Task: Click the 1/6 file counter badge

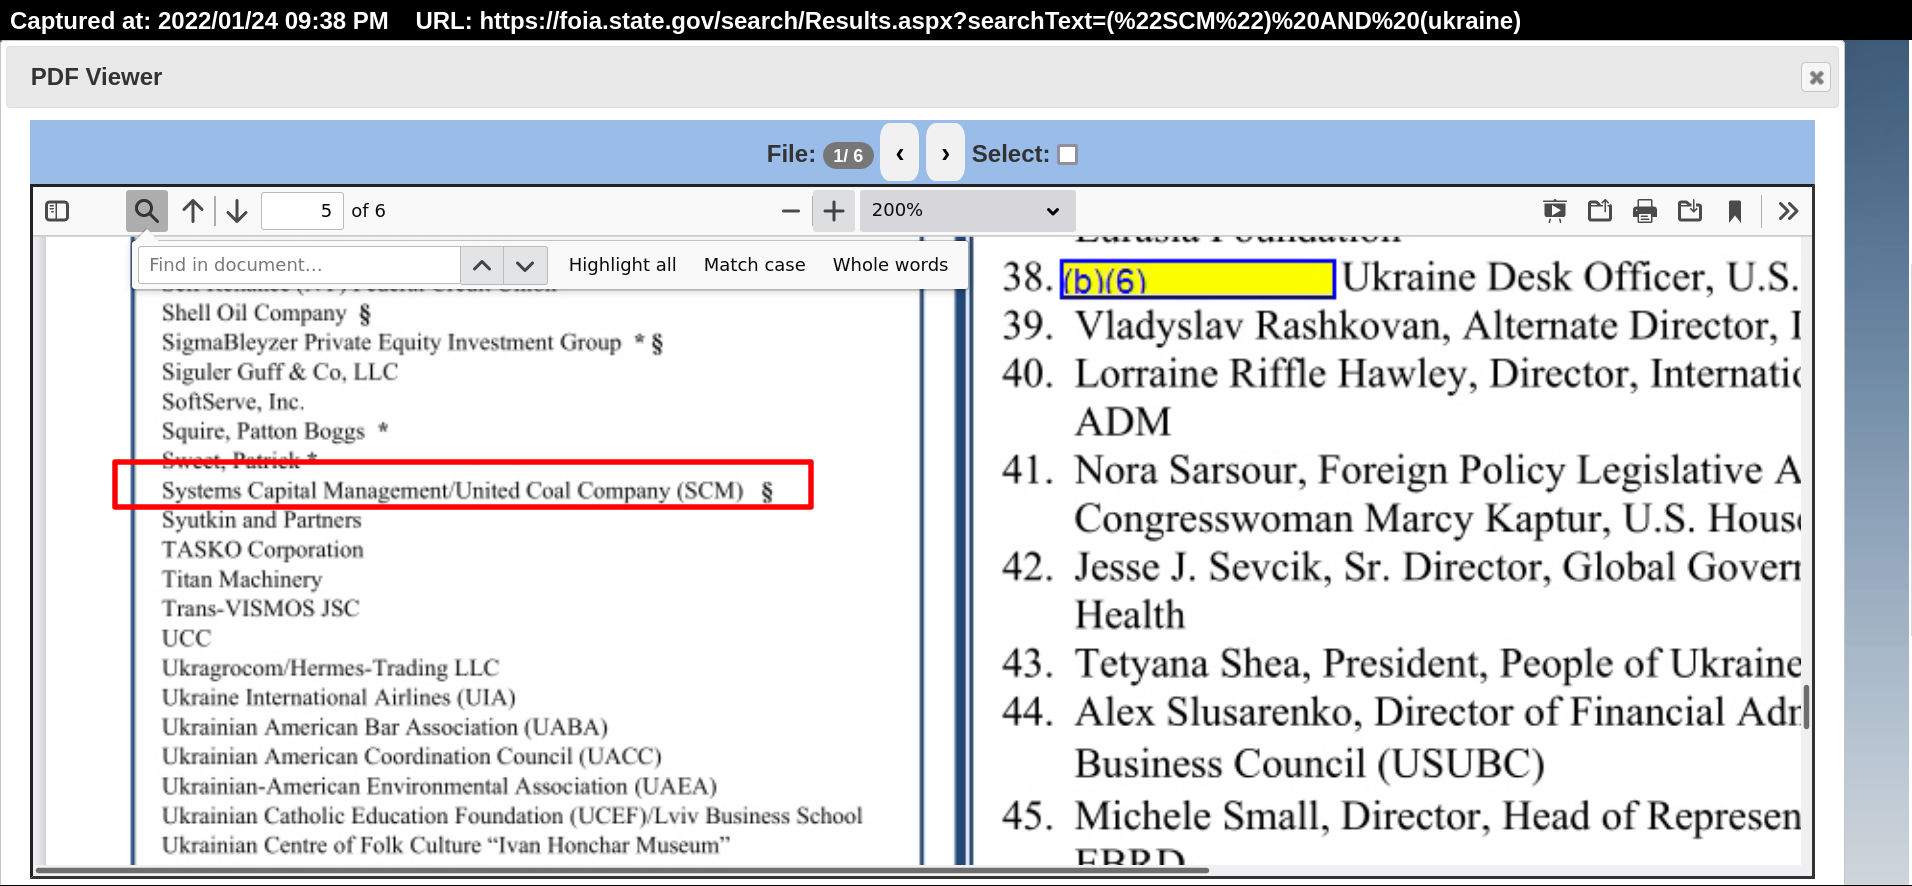Action: coord(848,155)
